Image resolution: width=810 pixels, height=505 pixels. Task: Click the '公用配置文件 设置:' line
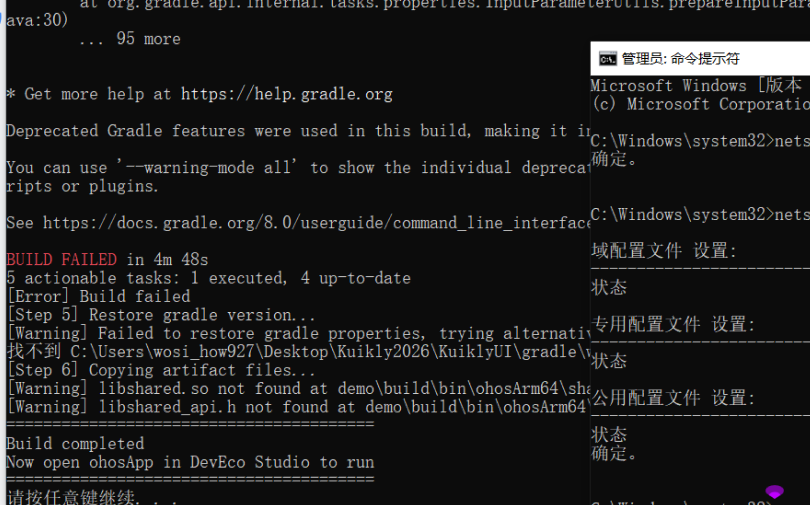673,398
